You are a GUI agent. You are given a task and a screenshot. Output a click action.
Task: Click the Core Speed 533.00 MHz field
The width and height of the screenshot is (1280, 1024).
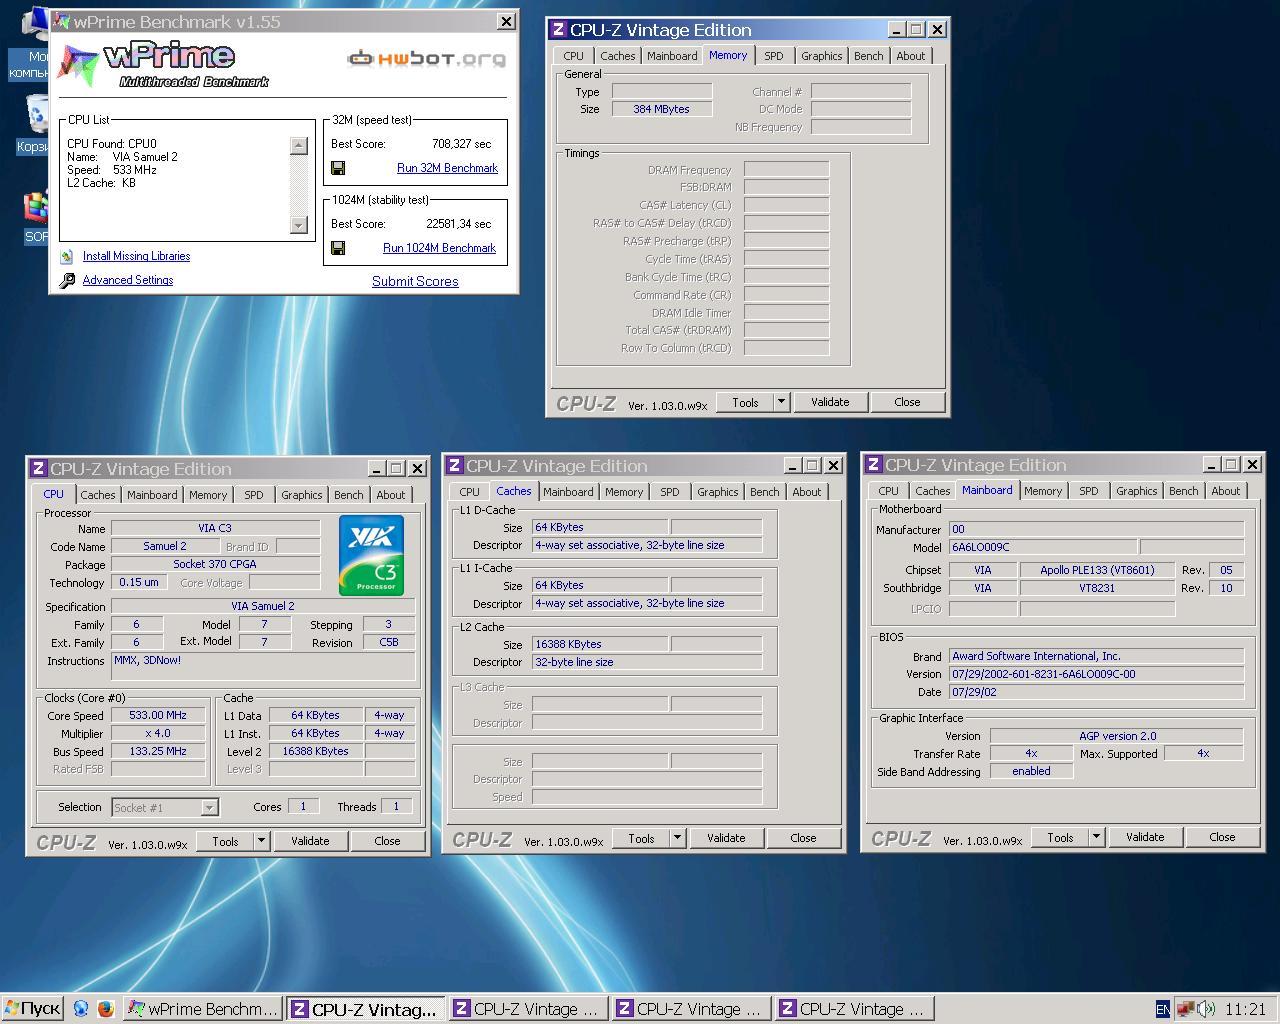pyautogui.click(x=158, y=715)
